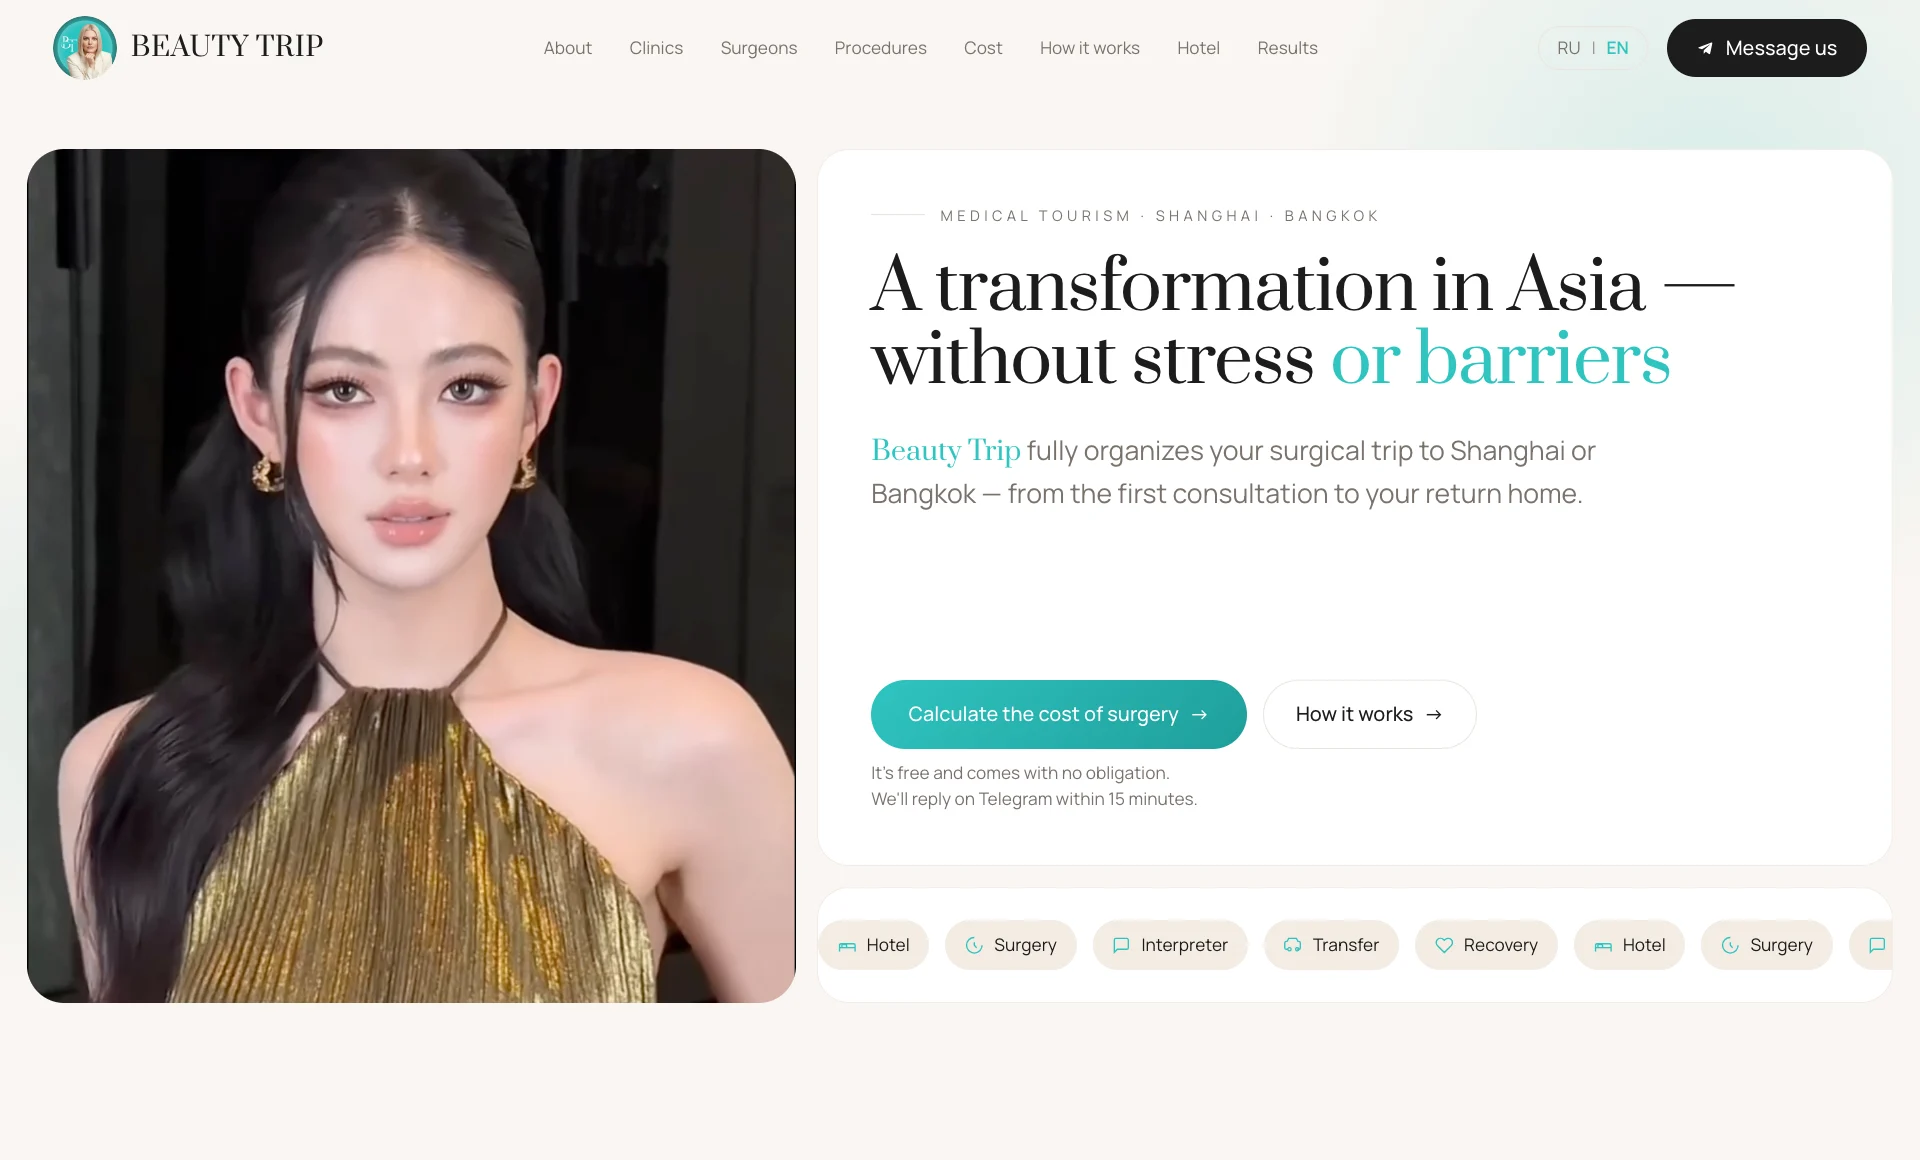Click the bed icon in second Hotel chip
Screen dimensions: 1920x1160
pos(1603,946)
